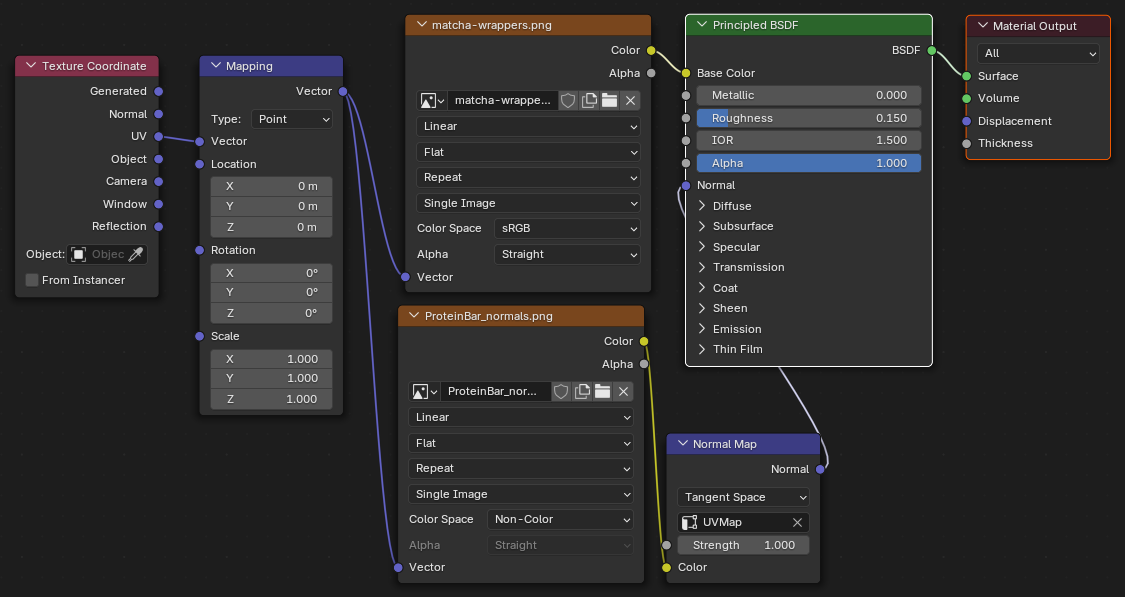Click the Normal Map Strength field

click(x=743, y=545)
